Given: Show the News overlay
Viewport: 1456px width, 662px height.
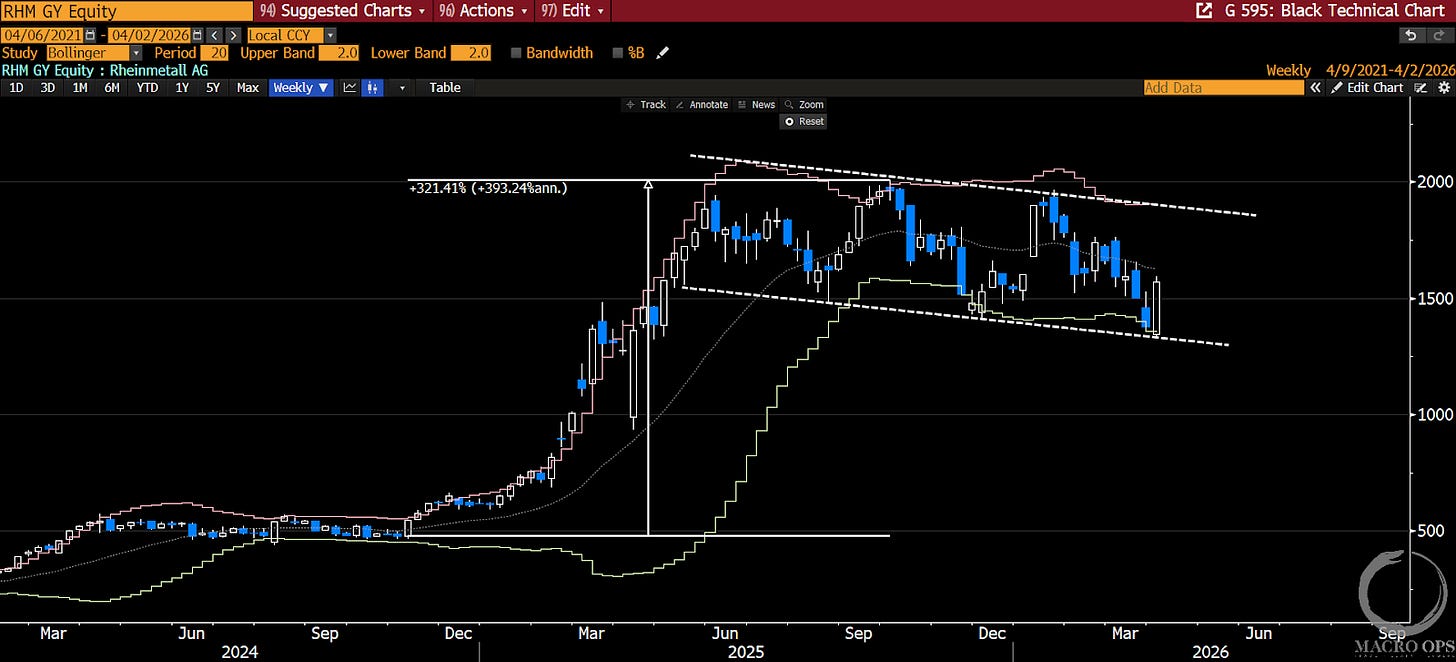Looking at the screenshot, I should [x=756, y=104].
